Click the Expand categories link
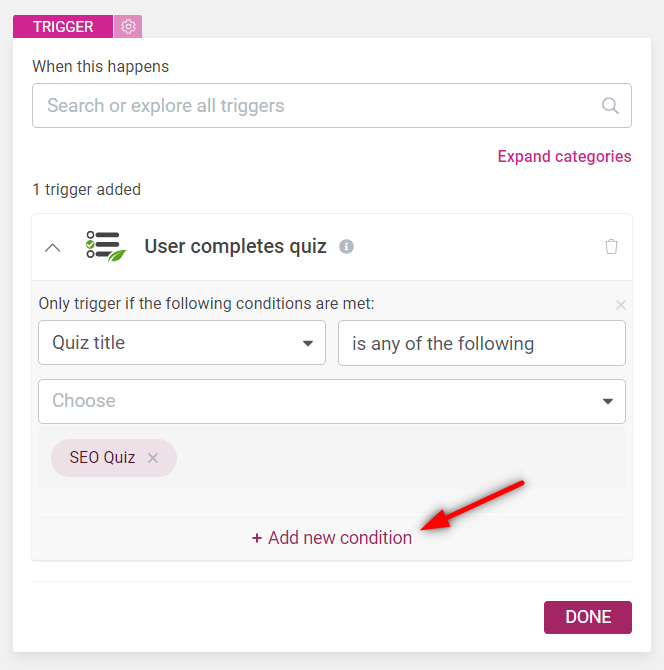This screenshot has height=670, width=664. (564, 156)
